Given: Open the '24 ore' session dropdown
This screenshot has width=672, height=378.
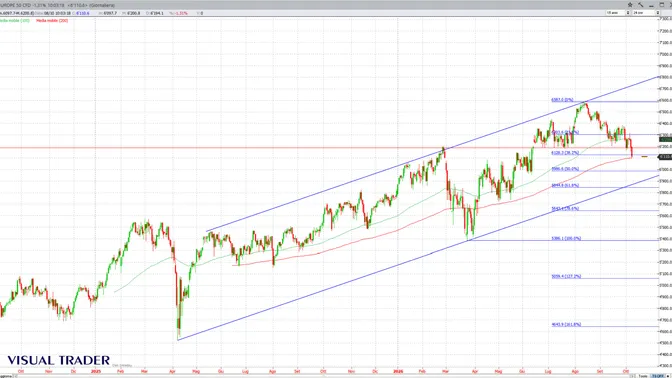Looking at the screenshot, I should coord(646,13).
